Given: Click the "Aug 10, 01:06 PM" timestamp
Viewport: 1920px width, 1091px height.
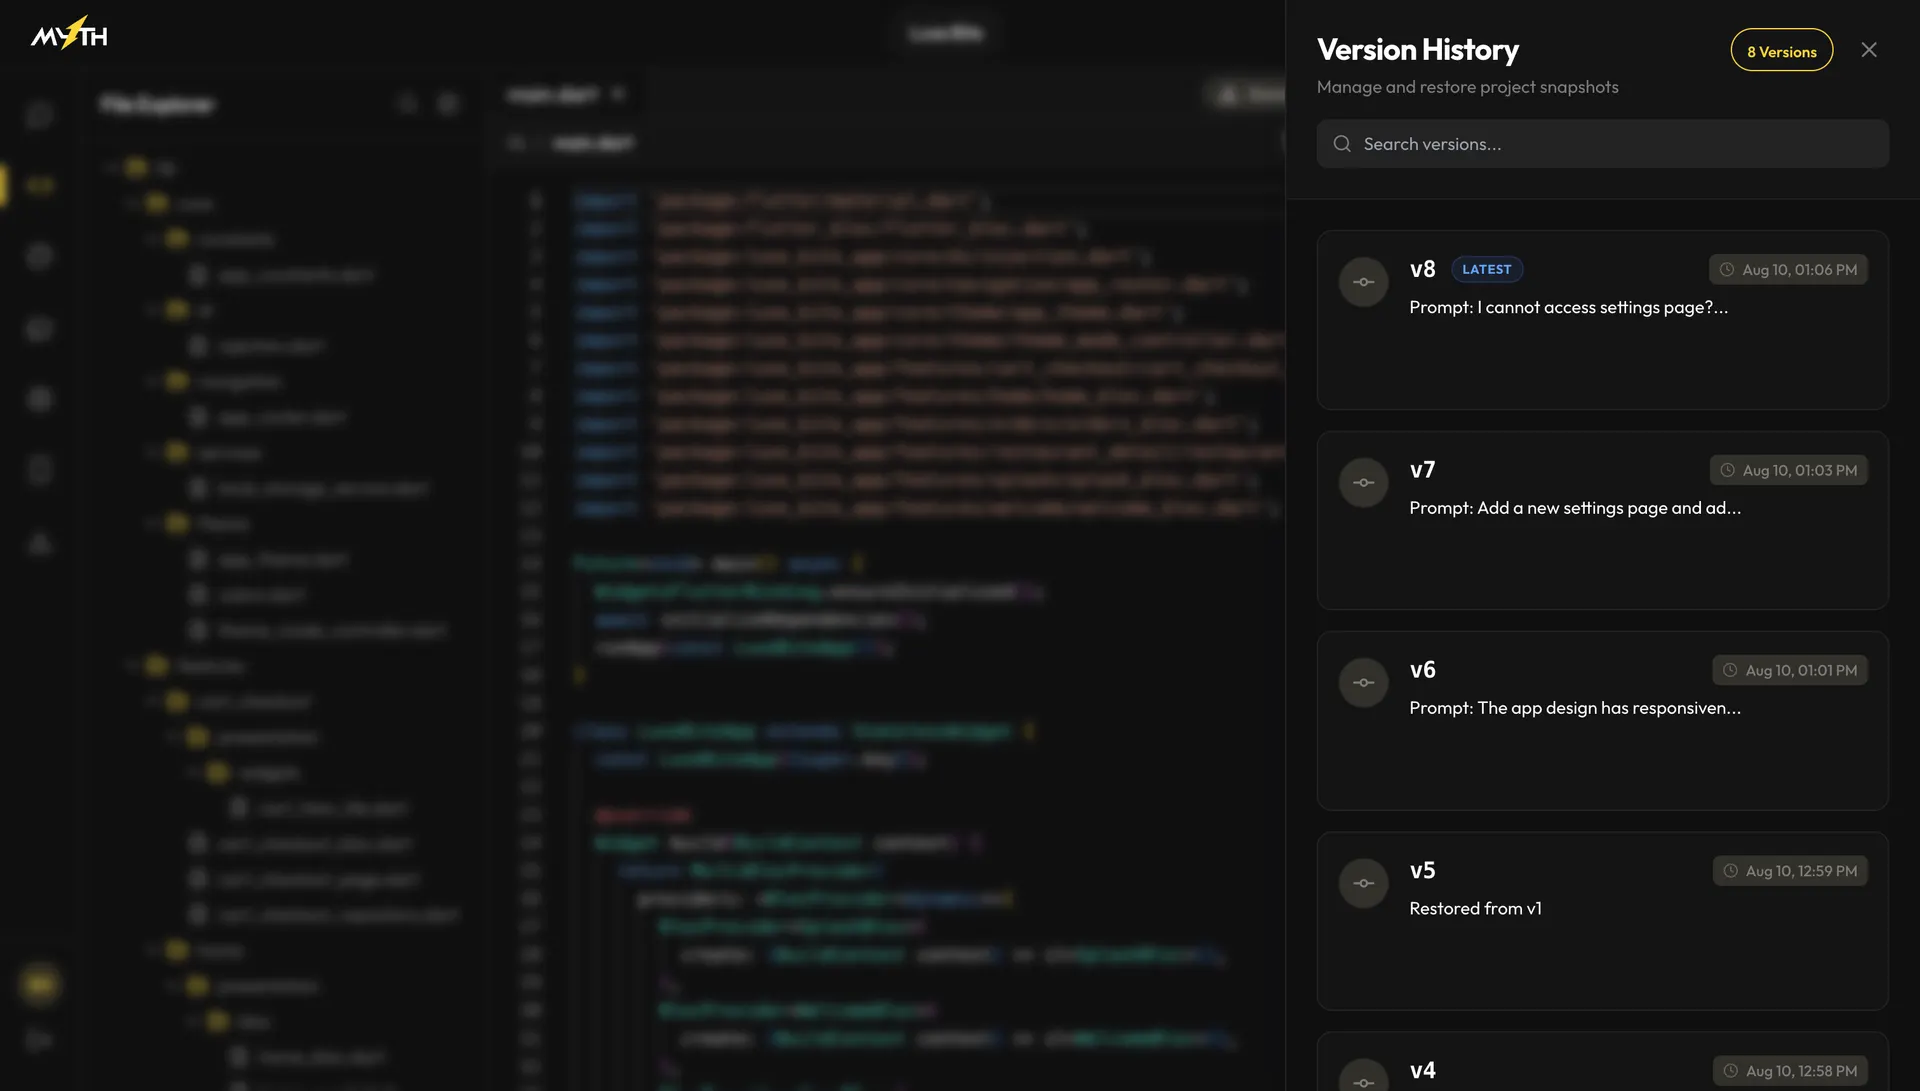Looking at the screenshot, I should [x=1788, y=270].
